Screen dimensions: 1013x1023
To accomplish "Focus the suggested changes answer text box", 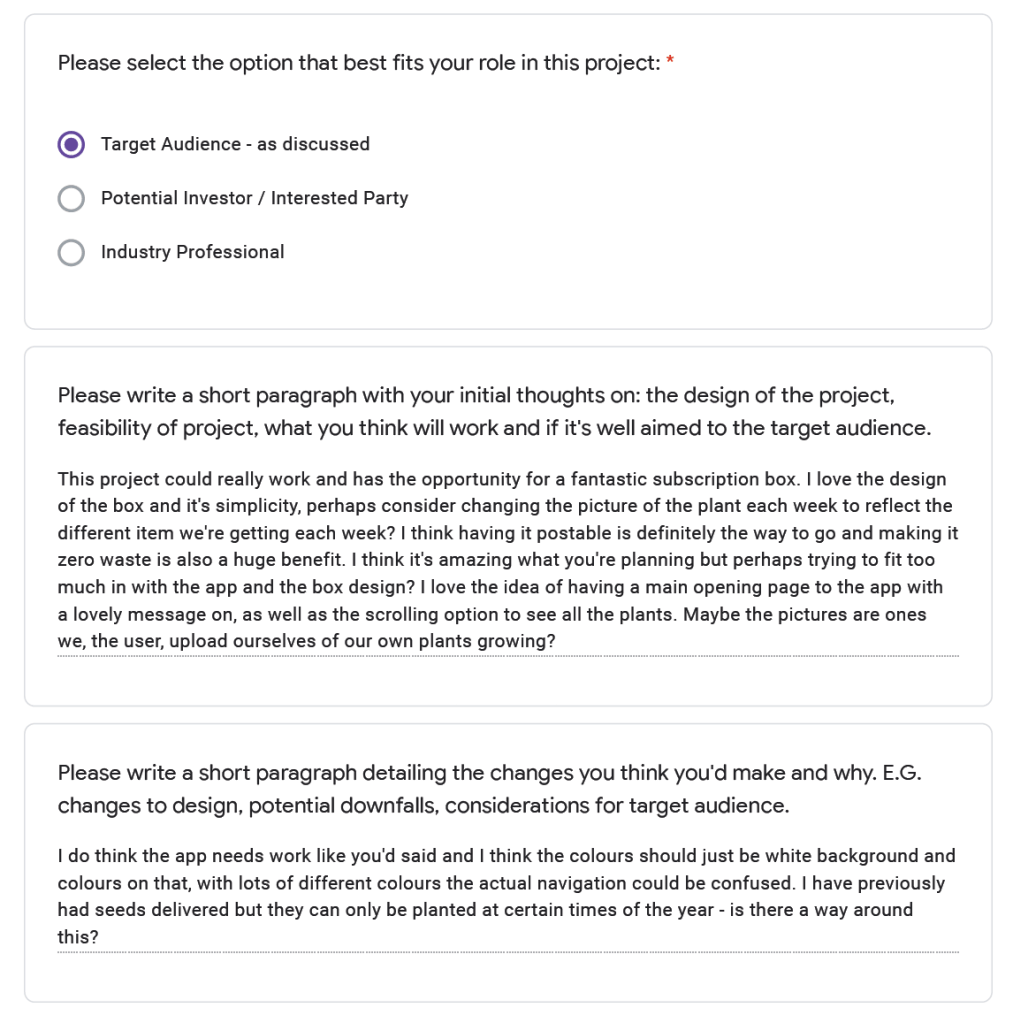I will pos(507,897).
